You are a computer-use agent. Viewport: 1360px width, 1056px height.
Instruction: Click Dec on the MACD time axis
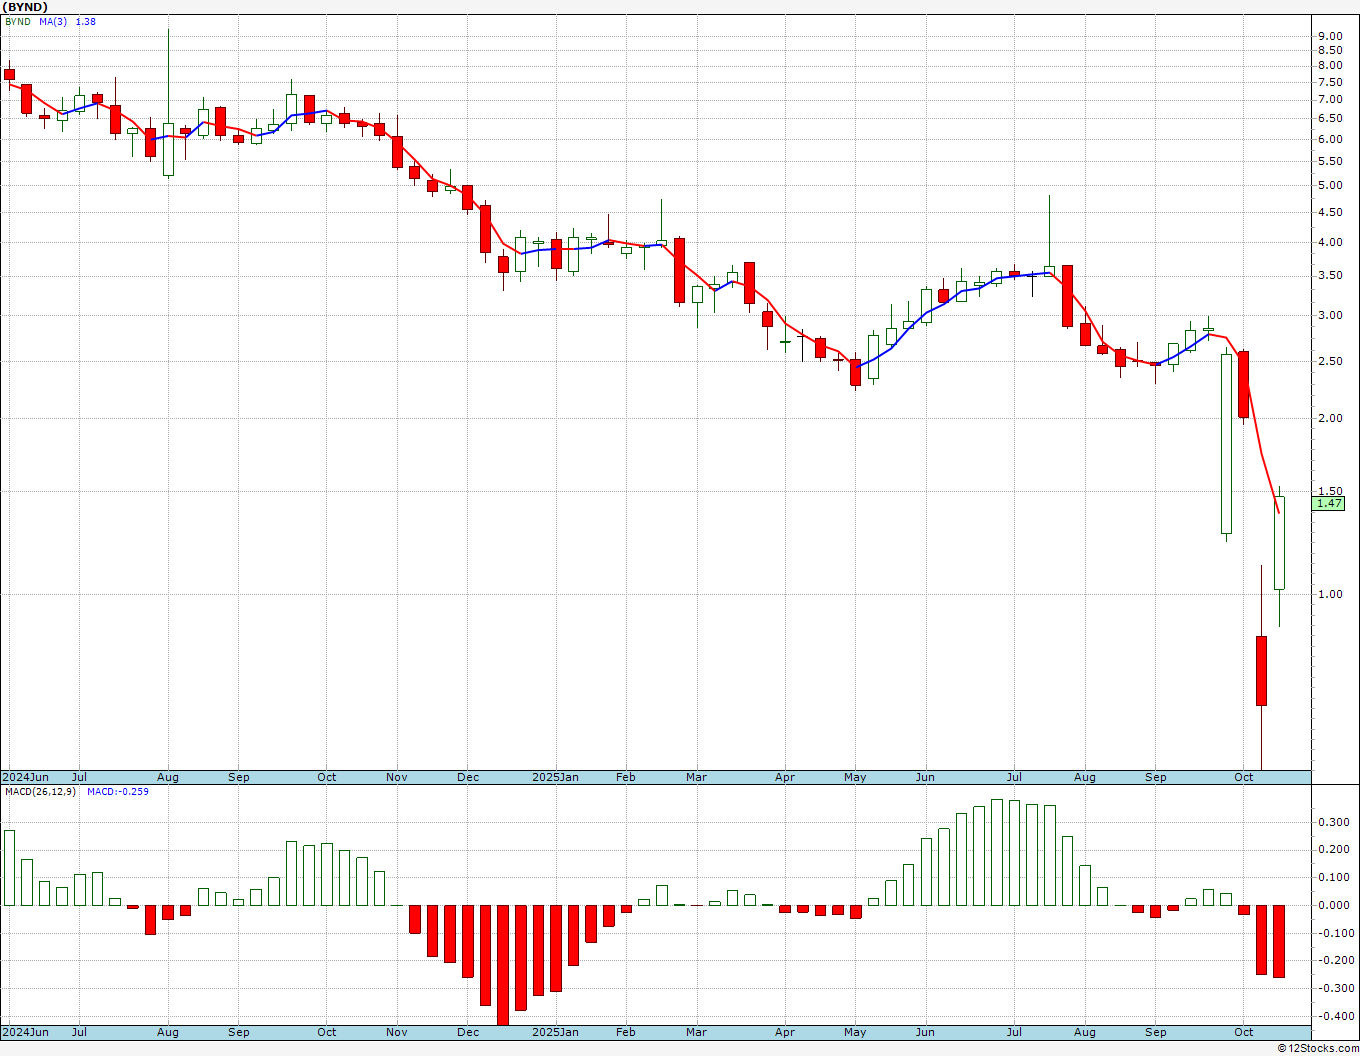468,1032
